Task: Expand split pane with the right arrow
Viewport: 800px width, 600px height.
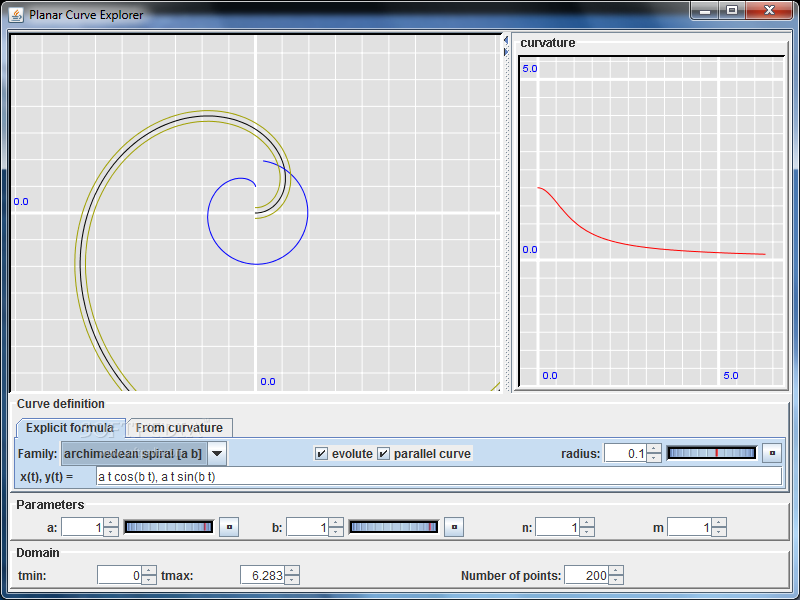Action: [x=506, y=52]
